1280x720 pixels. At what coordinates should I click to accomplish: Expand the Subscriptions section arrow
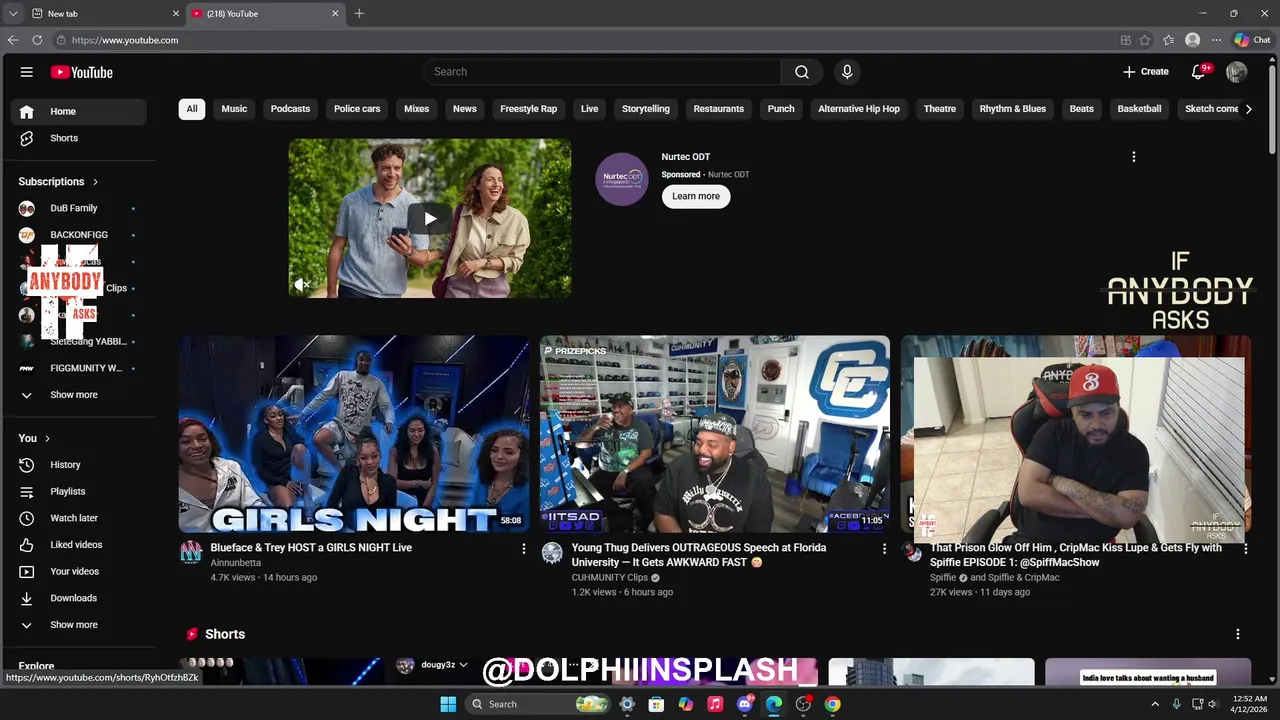[x=96, y=182]
